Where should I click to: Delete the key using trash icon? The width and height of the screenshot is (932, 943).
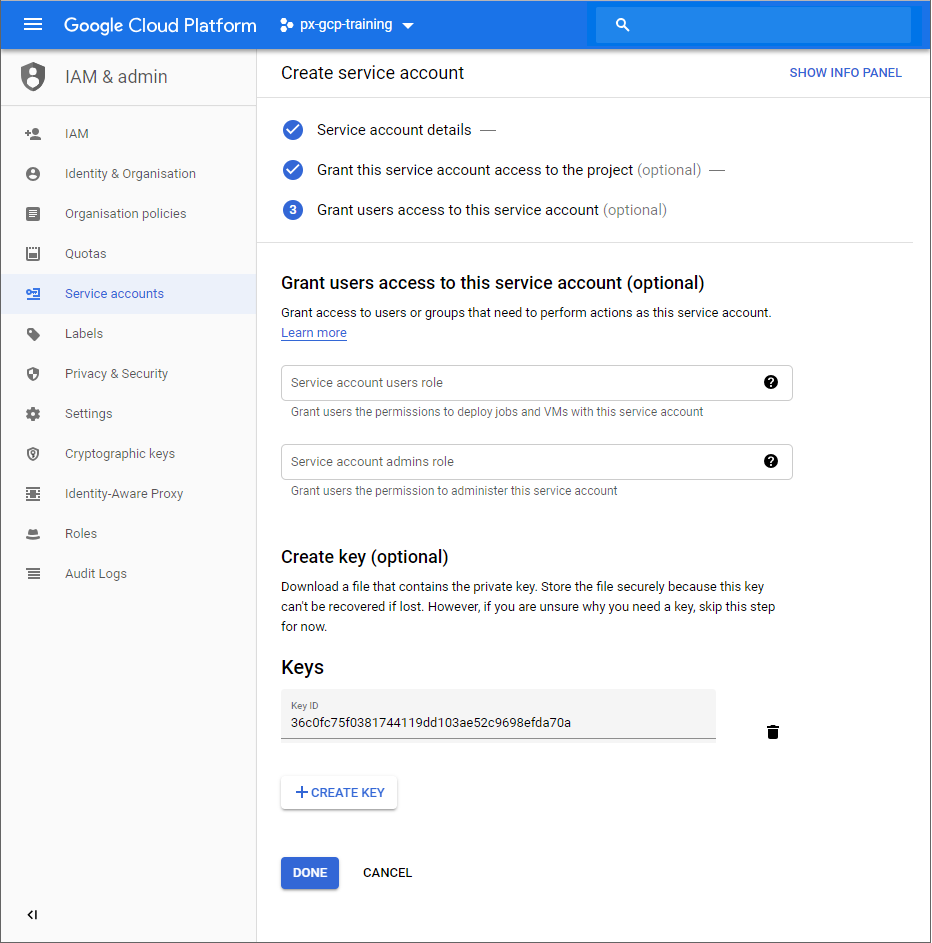(x=772, y=732)
